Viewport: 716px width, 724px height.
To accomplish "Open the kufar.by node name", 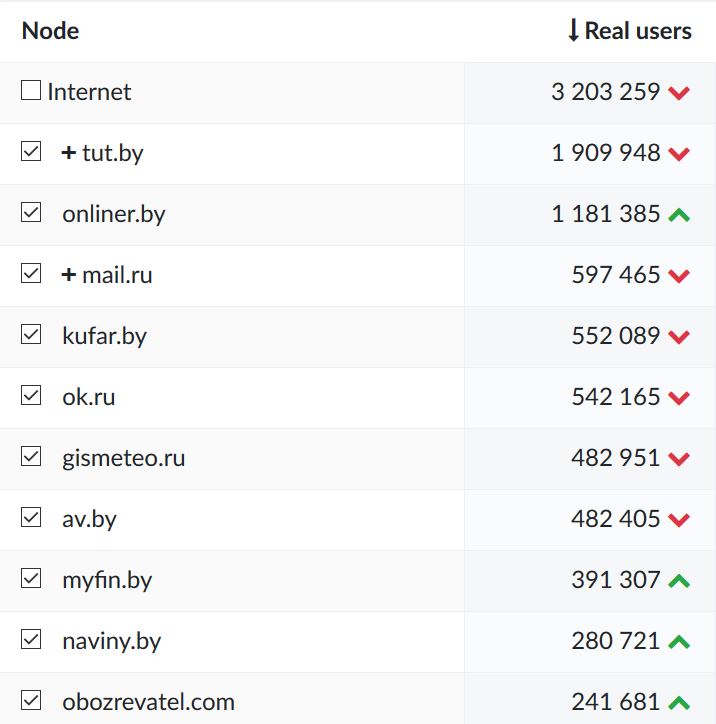I will coord(104,336).
